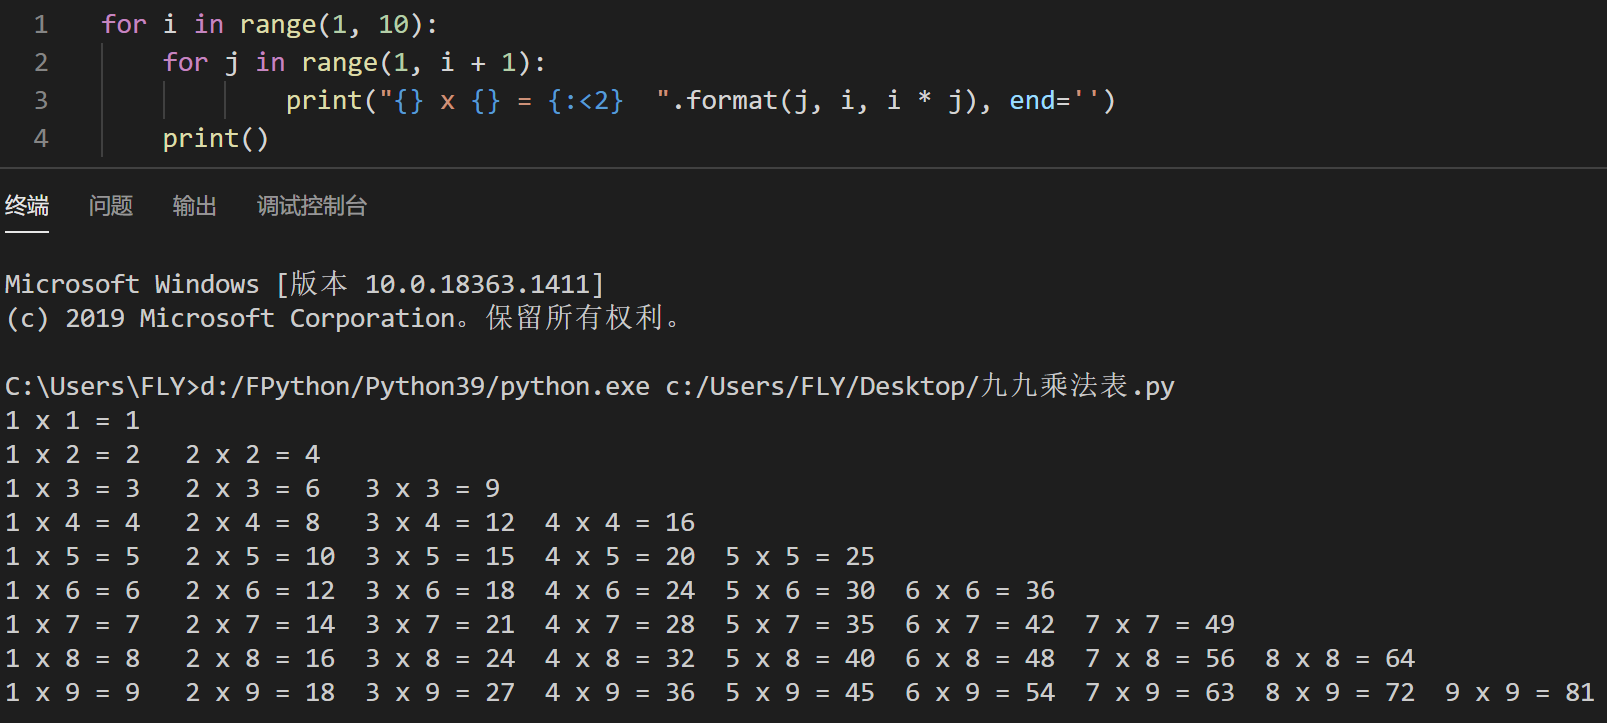This screenshot has width=1607, height=723.
Task: Click line number 3 in the gutter
Action: coord(41,100)
